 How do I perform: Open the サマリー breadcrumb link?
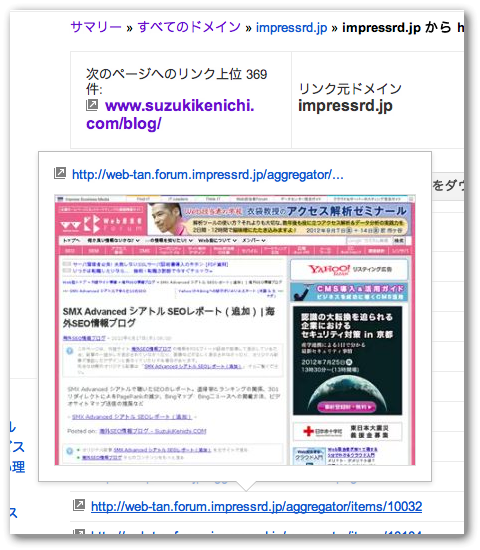pos(96,27)
